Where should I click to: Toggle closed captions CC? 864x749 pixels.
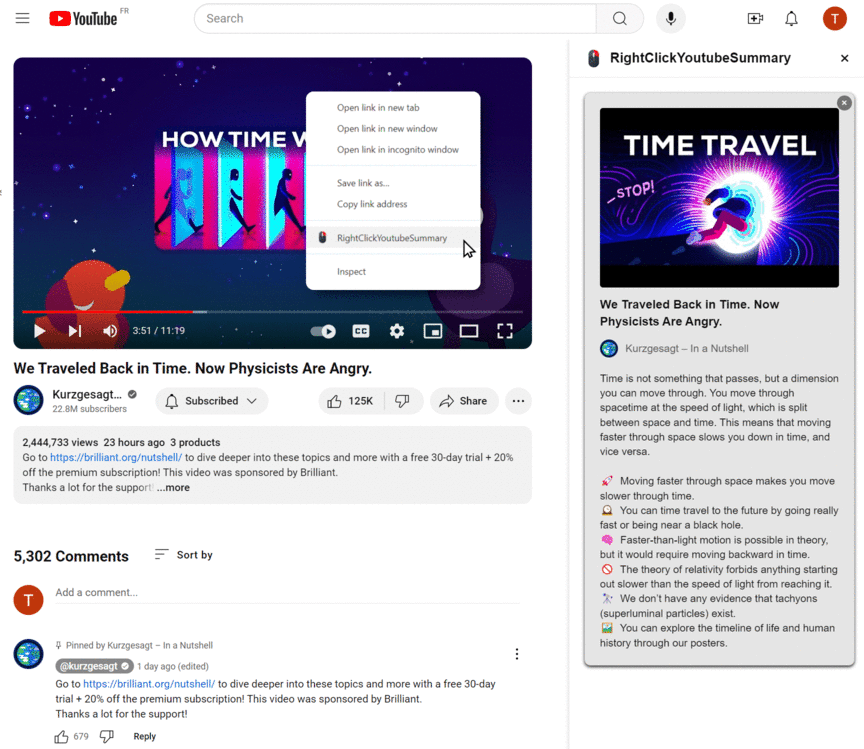[x=361, y=331]
